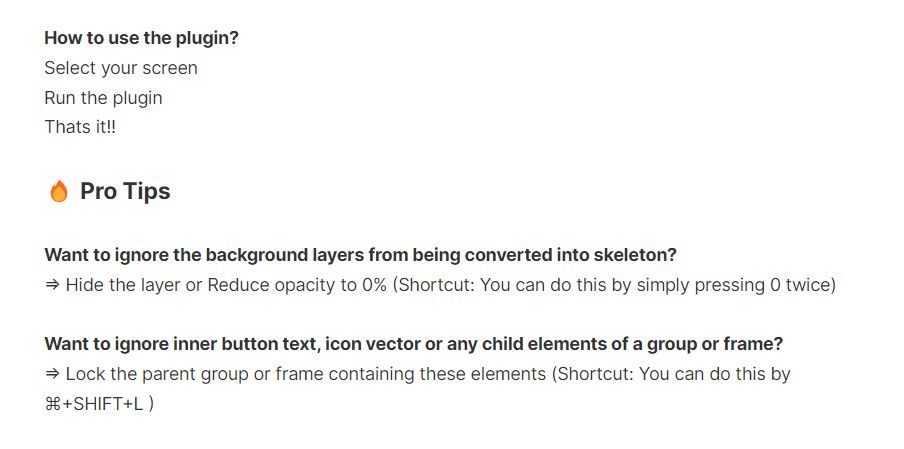The height and width of the screenshot is (449, 904).
Task: Click the fire emoji icon
Action: (59, 191)
